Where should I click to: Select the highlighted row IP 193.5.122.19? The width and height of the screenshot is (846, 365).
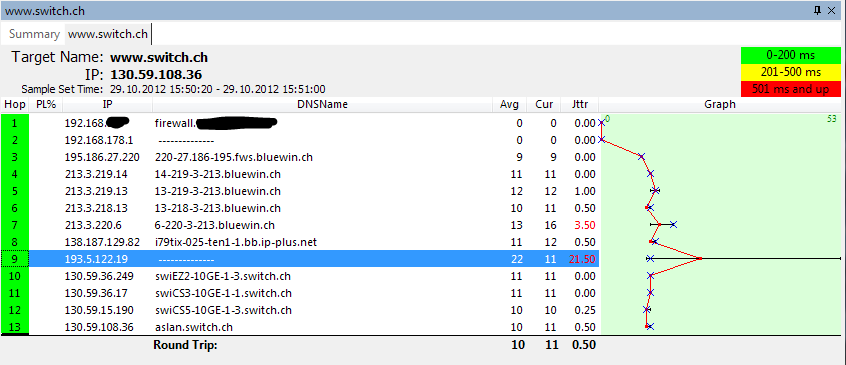(96, 259)
